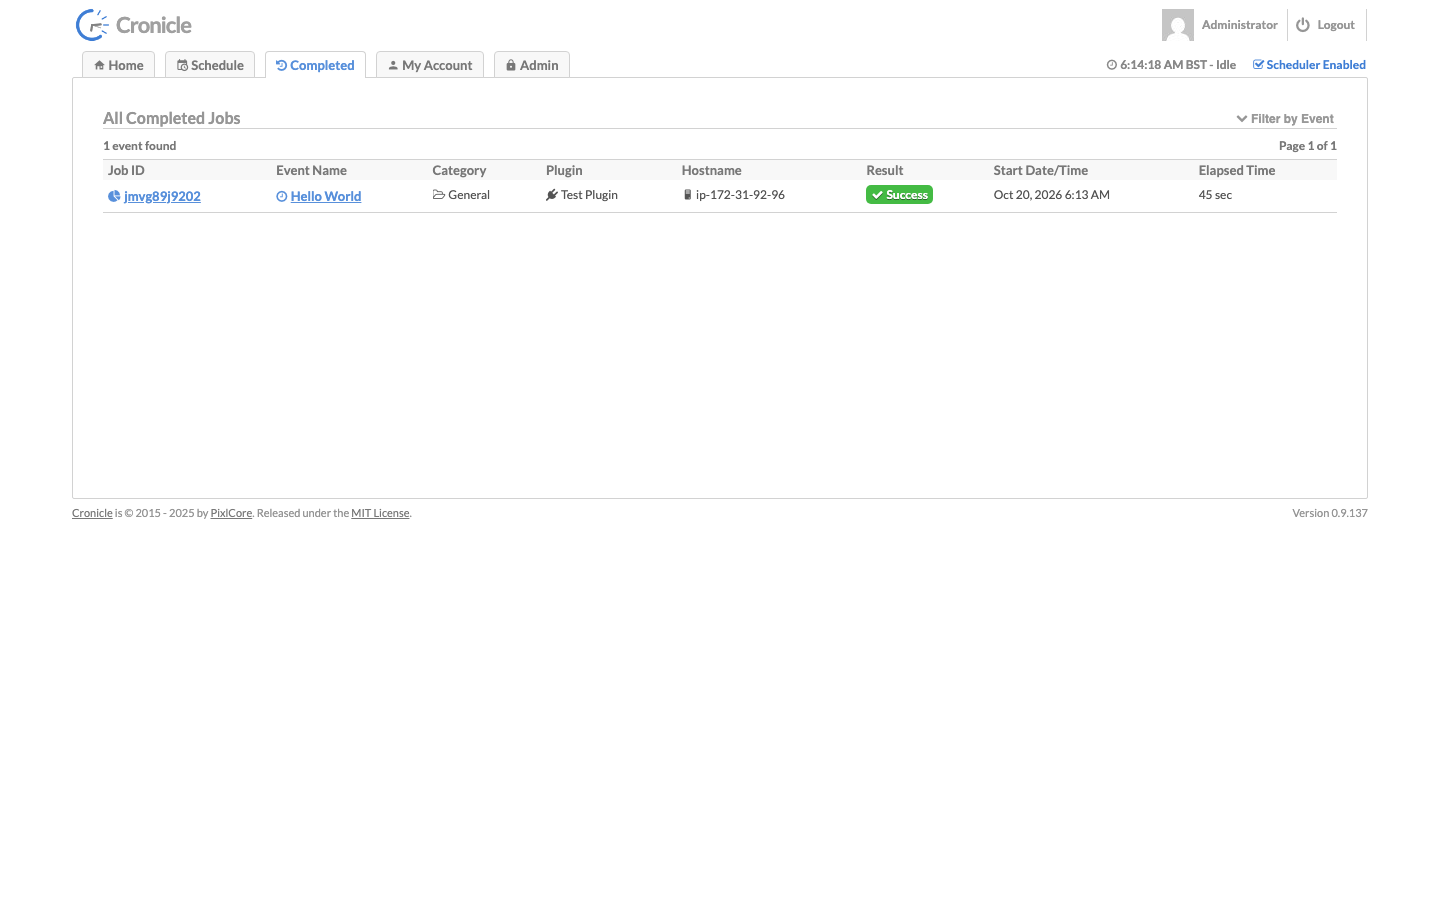1440x900 pixels.
Task: Click the 6:14:18 AM BST - Idle status
Action: pyautogui.click(x=1178, y=65)
